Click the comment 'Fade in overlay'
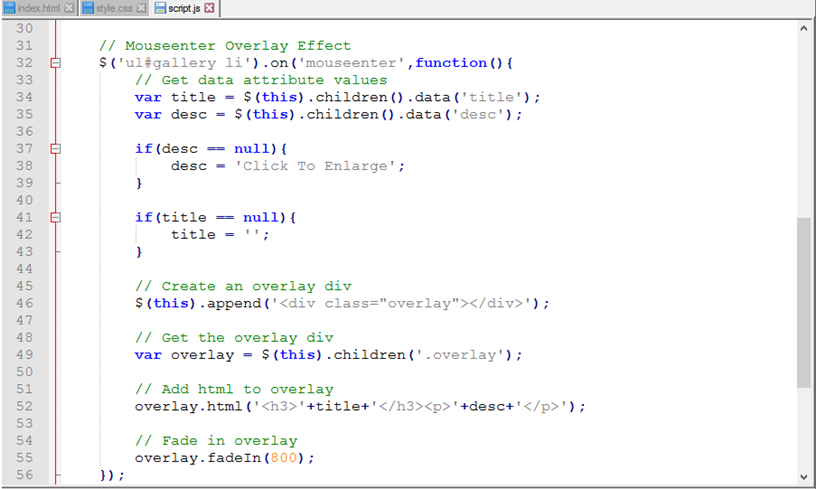Viewport: 816px width, 489px height. click(x=216, y=441)
